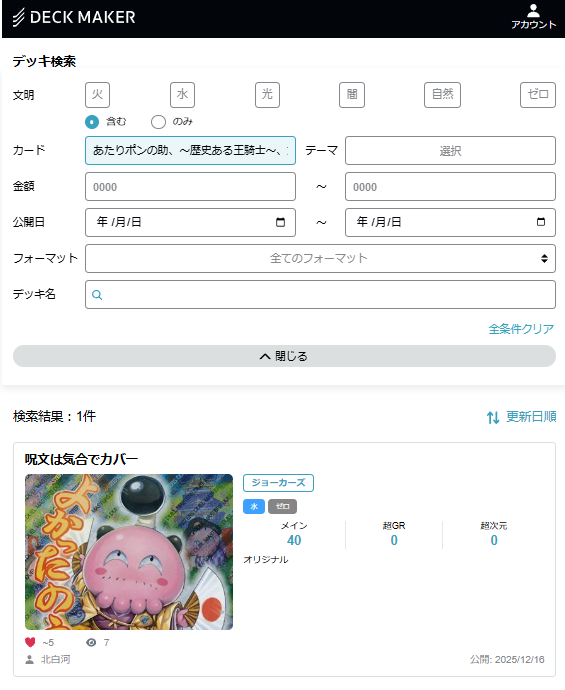
Task: Click the magnifier icon in deck name field
Action: pos(97,295)
